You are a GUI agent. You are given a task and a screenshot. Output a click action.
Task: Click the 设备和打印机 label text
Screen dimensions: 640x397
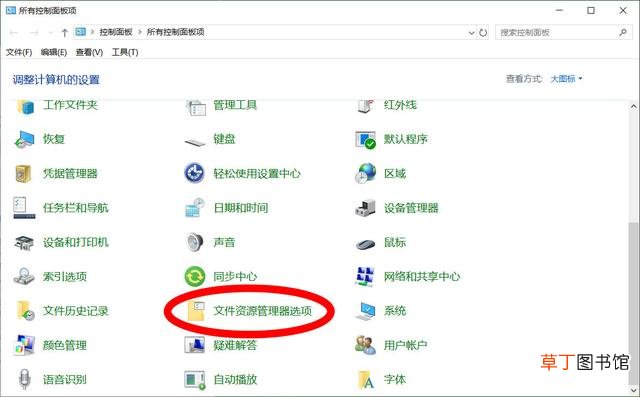(x=76, y=242)
